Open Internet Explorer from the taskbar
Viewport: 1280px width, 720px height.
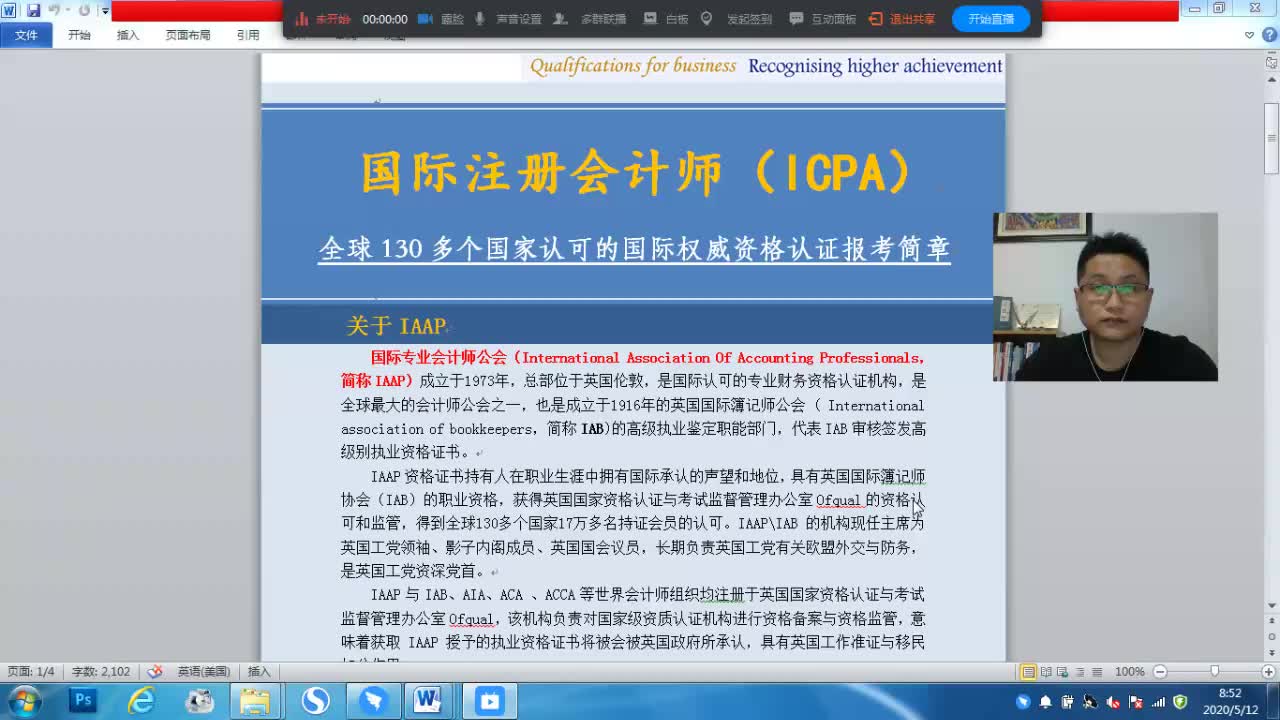[141, 701]
